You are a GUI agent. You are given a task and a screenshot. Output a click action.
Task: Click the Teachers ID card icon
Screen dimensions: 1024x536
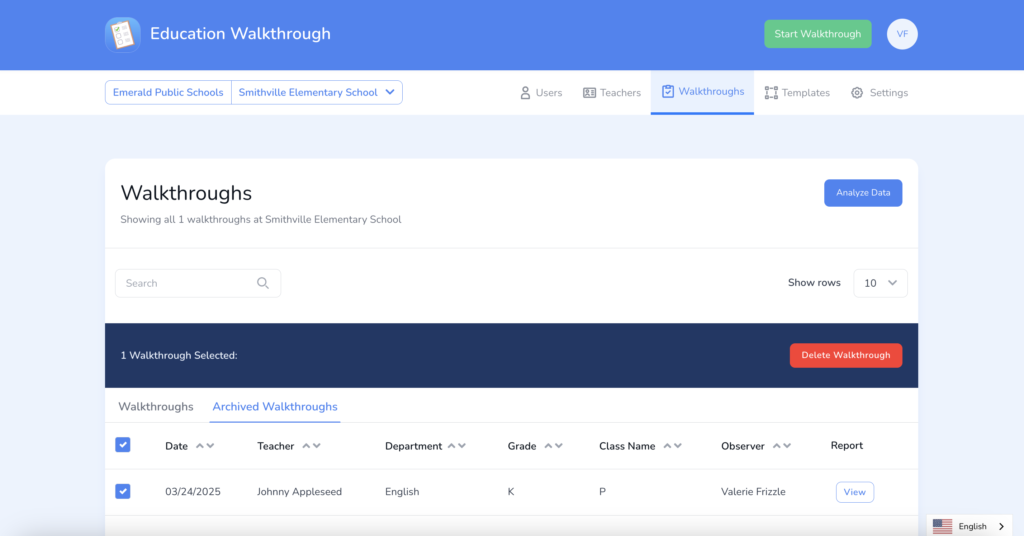(x=589, y=93)
